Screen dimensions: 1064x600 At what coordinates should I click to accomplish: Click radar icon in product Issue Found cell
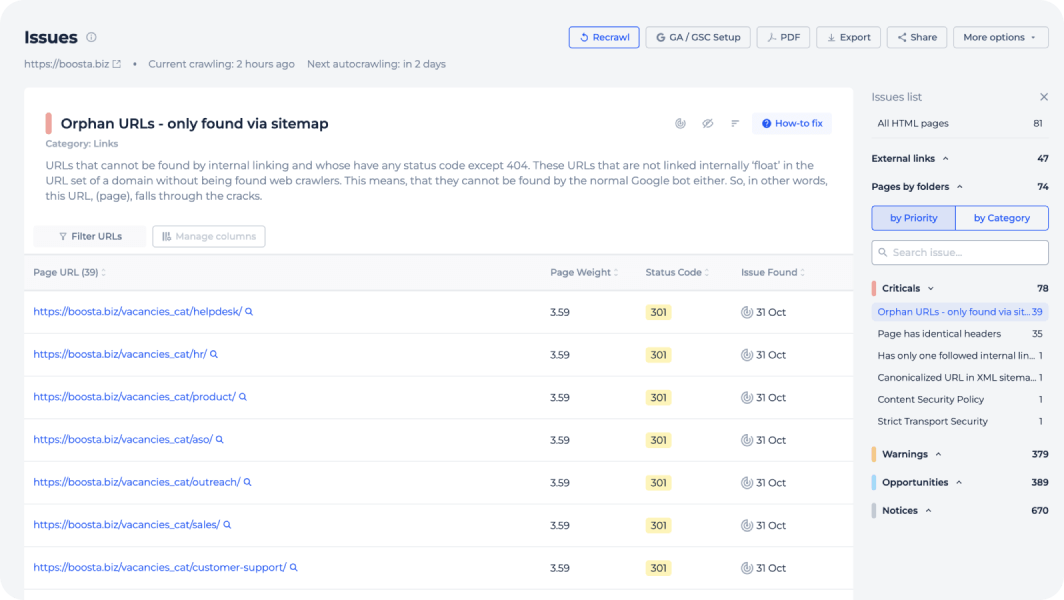[746, 398]
